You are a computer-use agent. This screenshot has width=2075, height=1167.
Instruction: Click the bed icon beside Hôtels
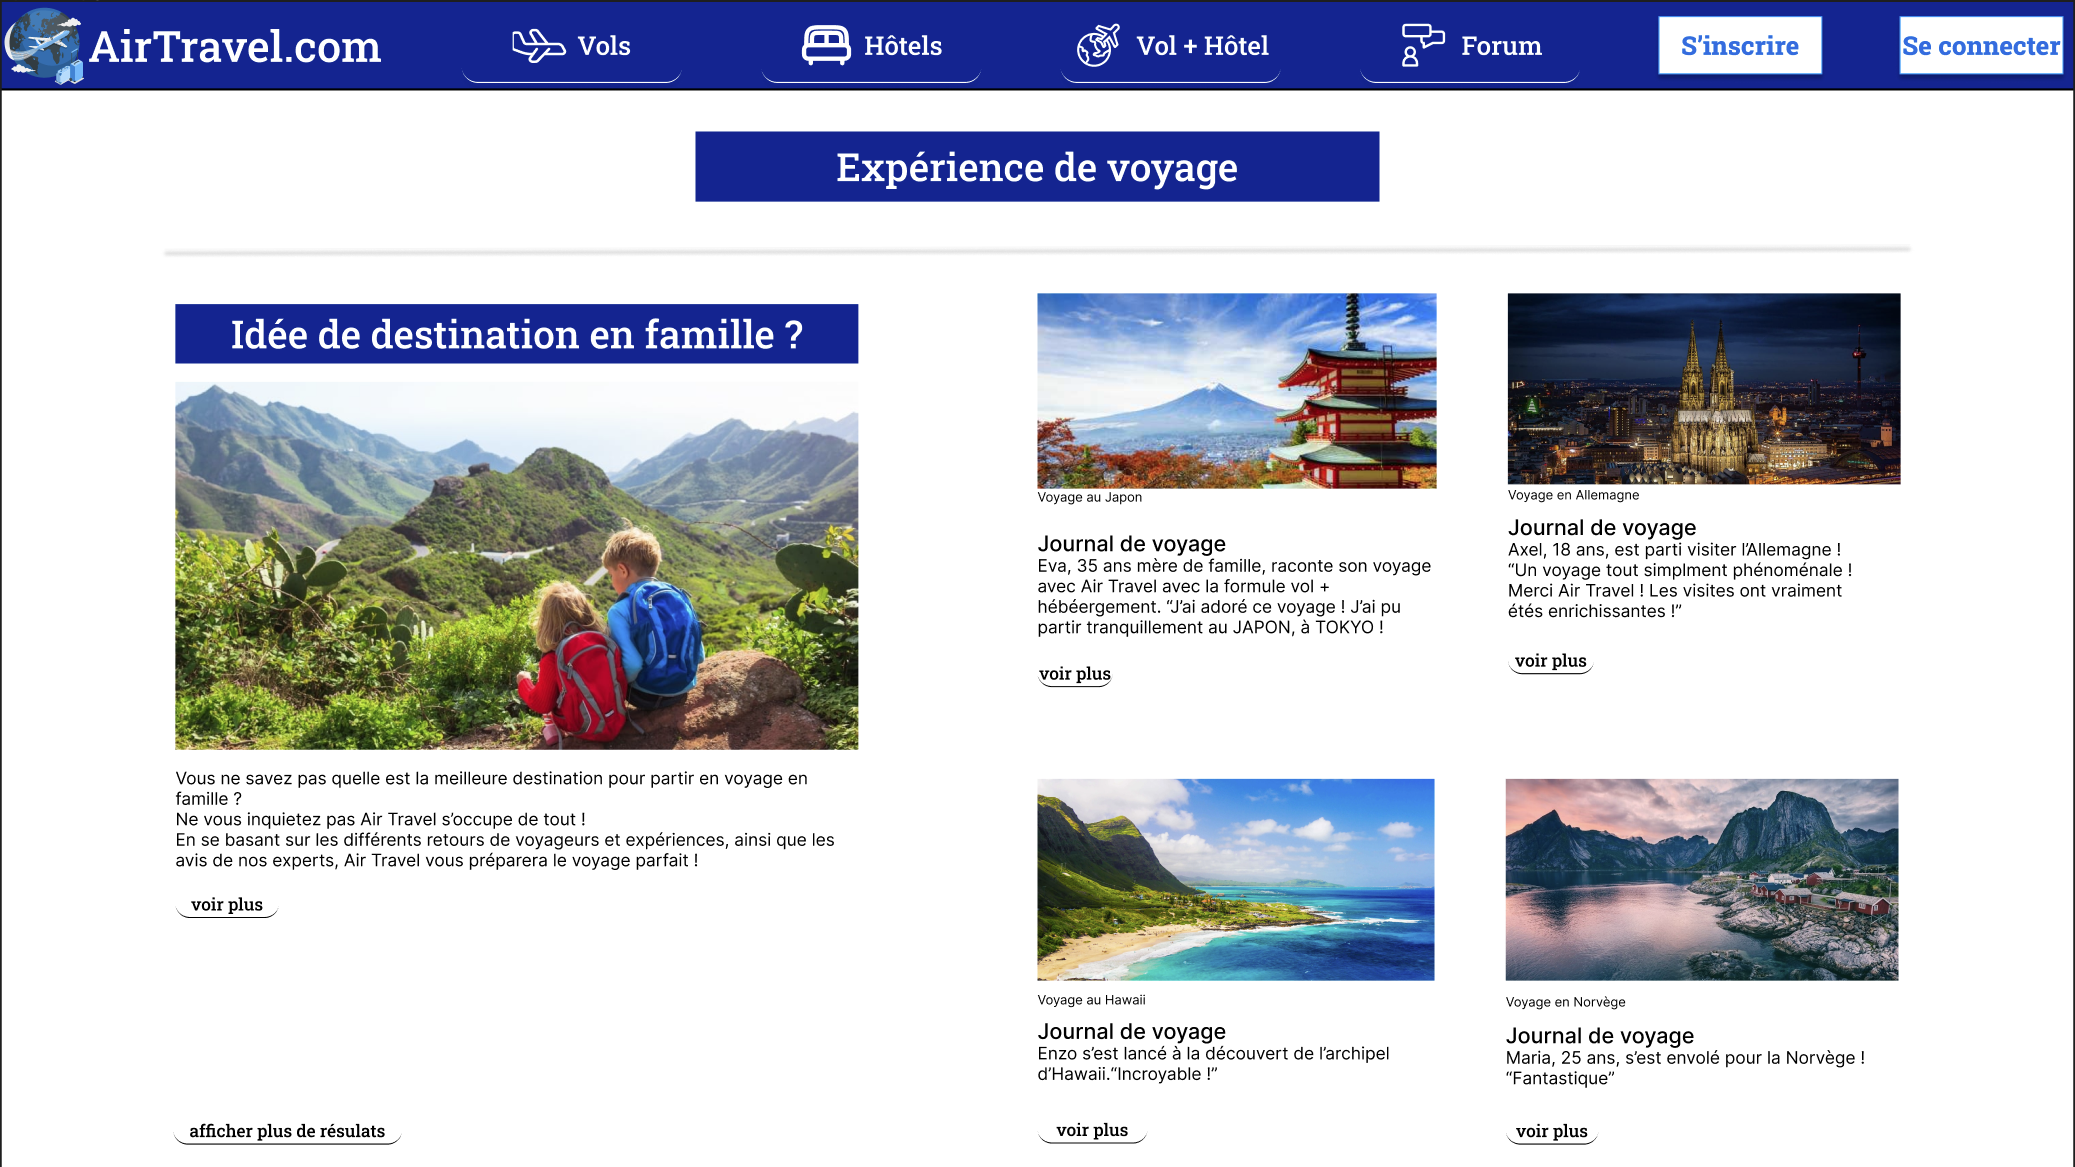(826, 46)
